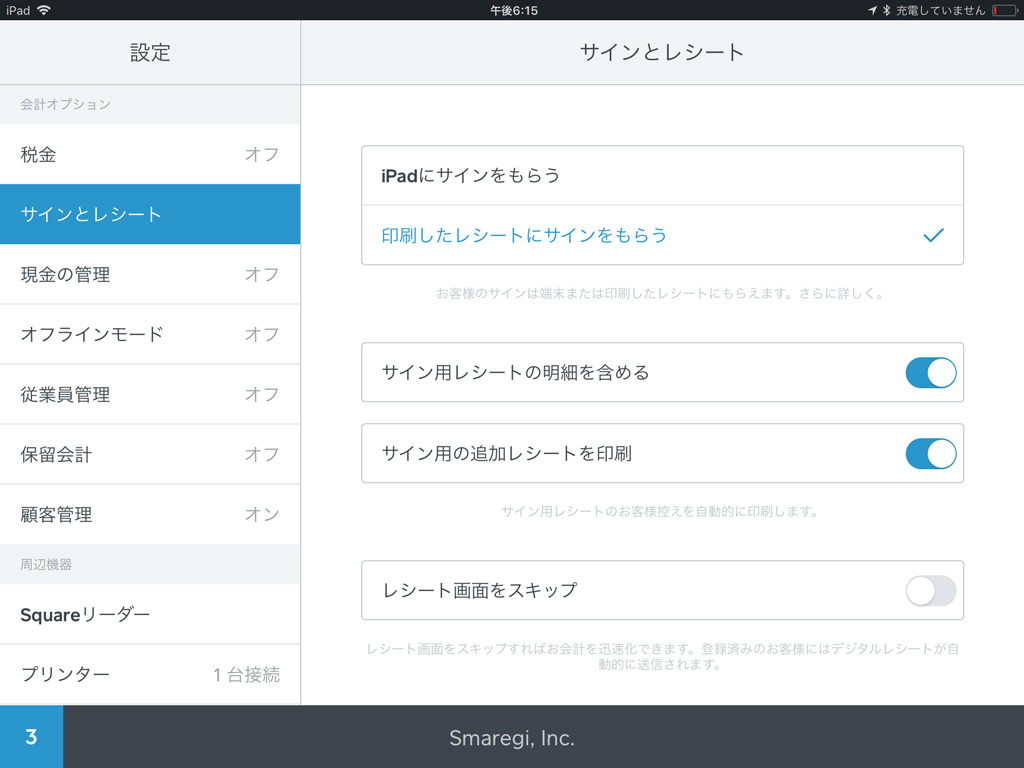
Task: Disable サイン用レシートの明細を含める
Action: coord(931,372)
